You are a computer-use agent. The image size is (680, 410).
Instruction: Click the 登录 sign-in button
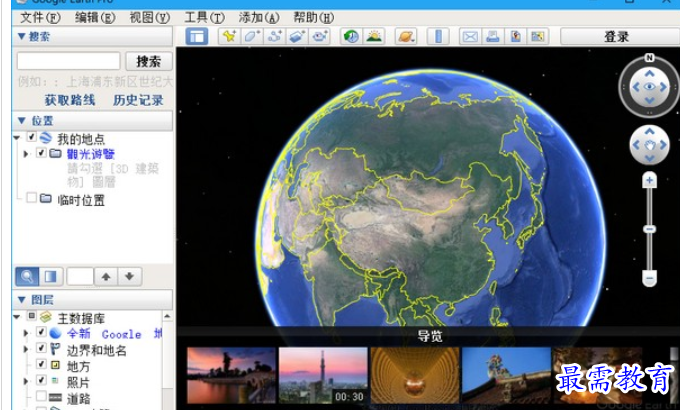620,36
